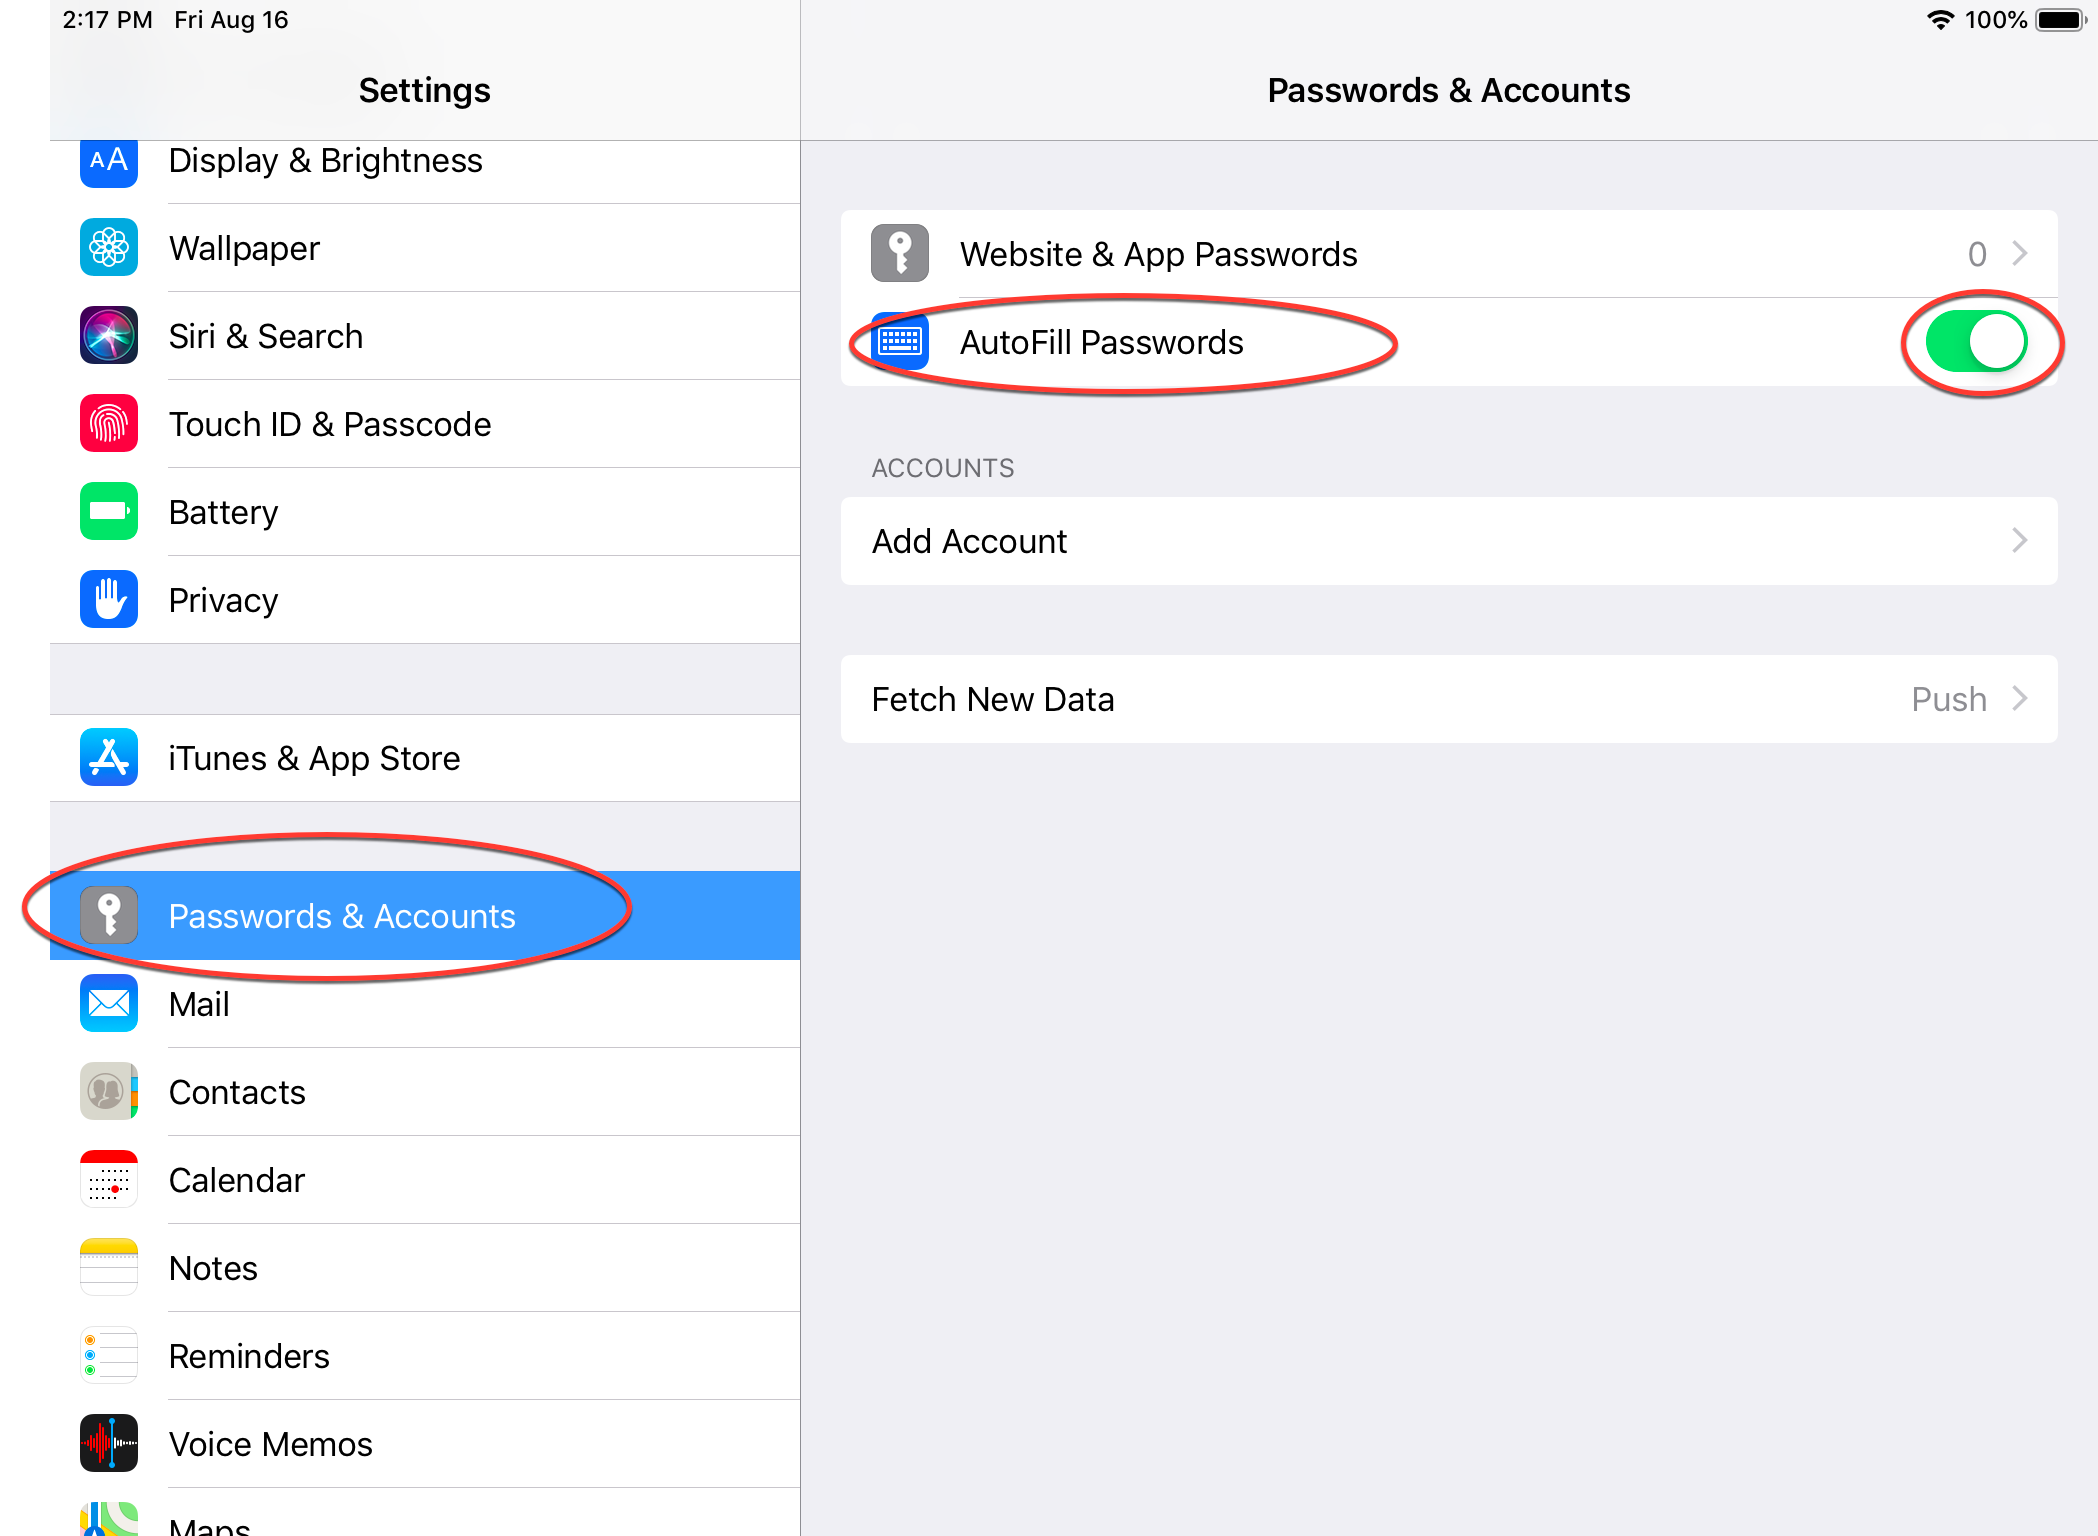Open Notes settings row

(x=213, y=1268)
